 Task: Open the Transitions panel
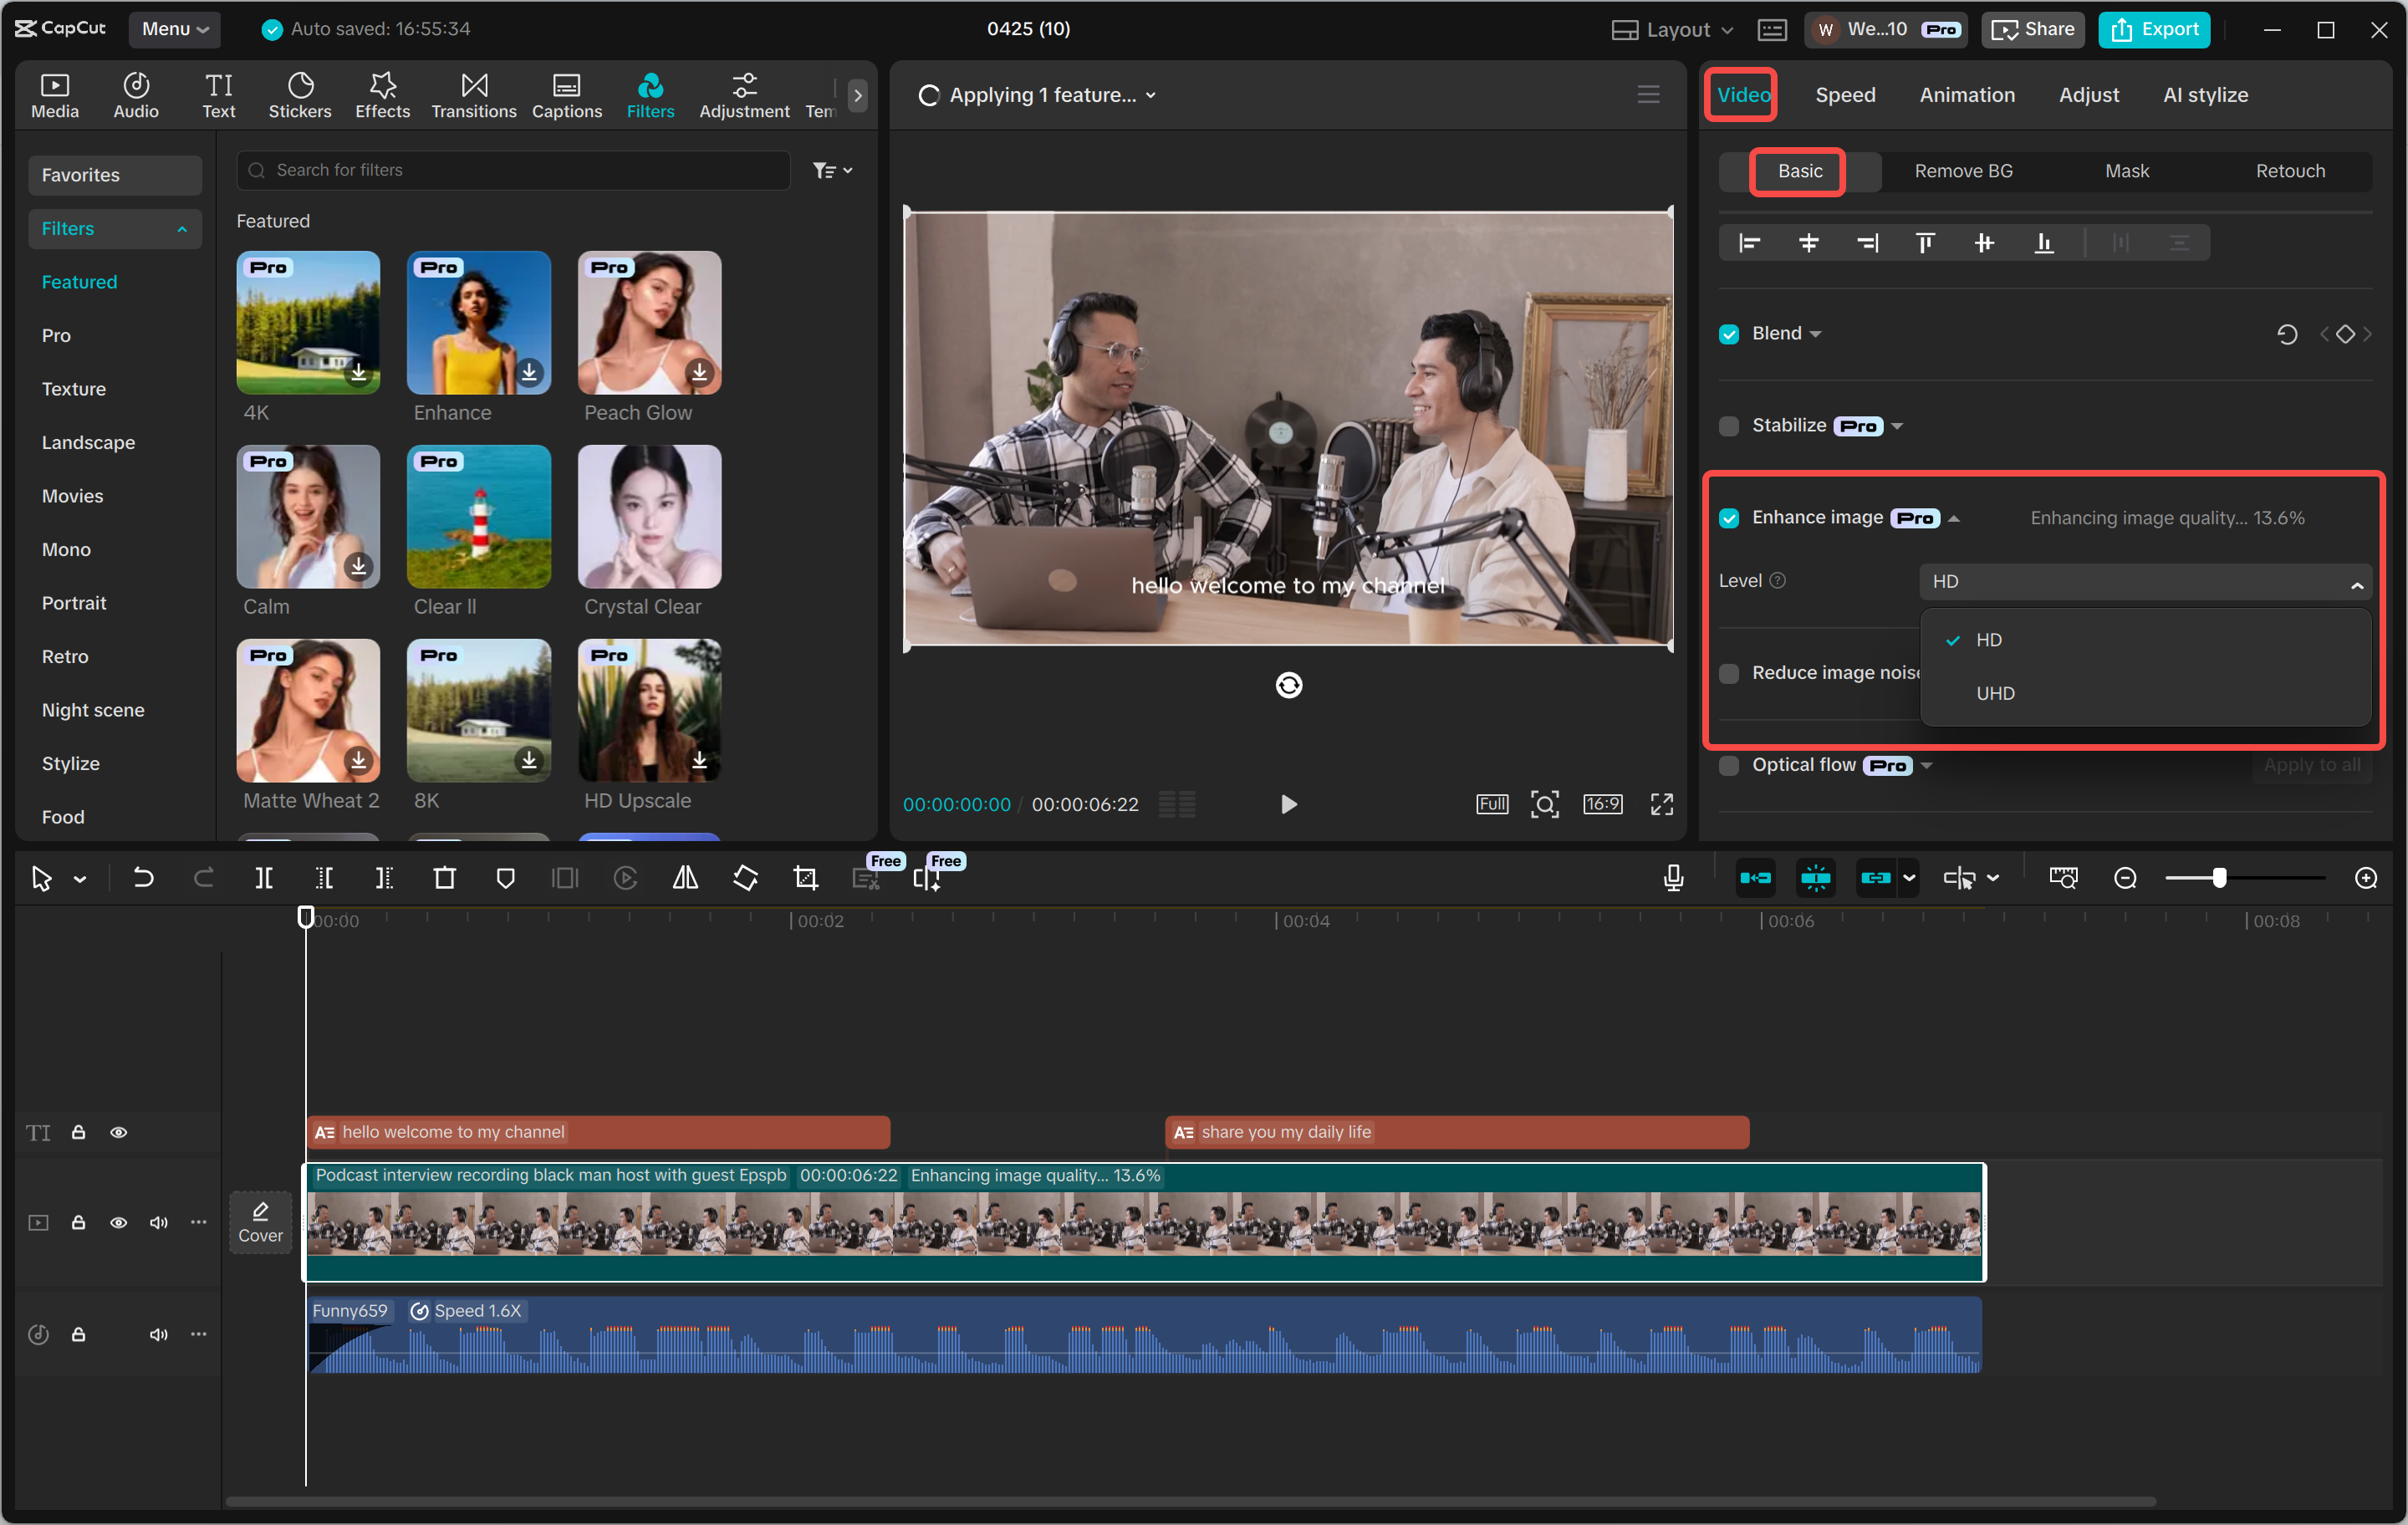coord(474,96)
